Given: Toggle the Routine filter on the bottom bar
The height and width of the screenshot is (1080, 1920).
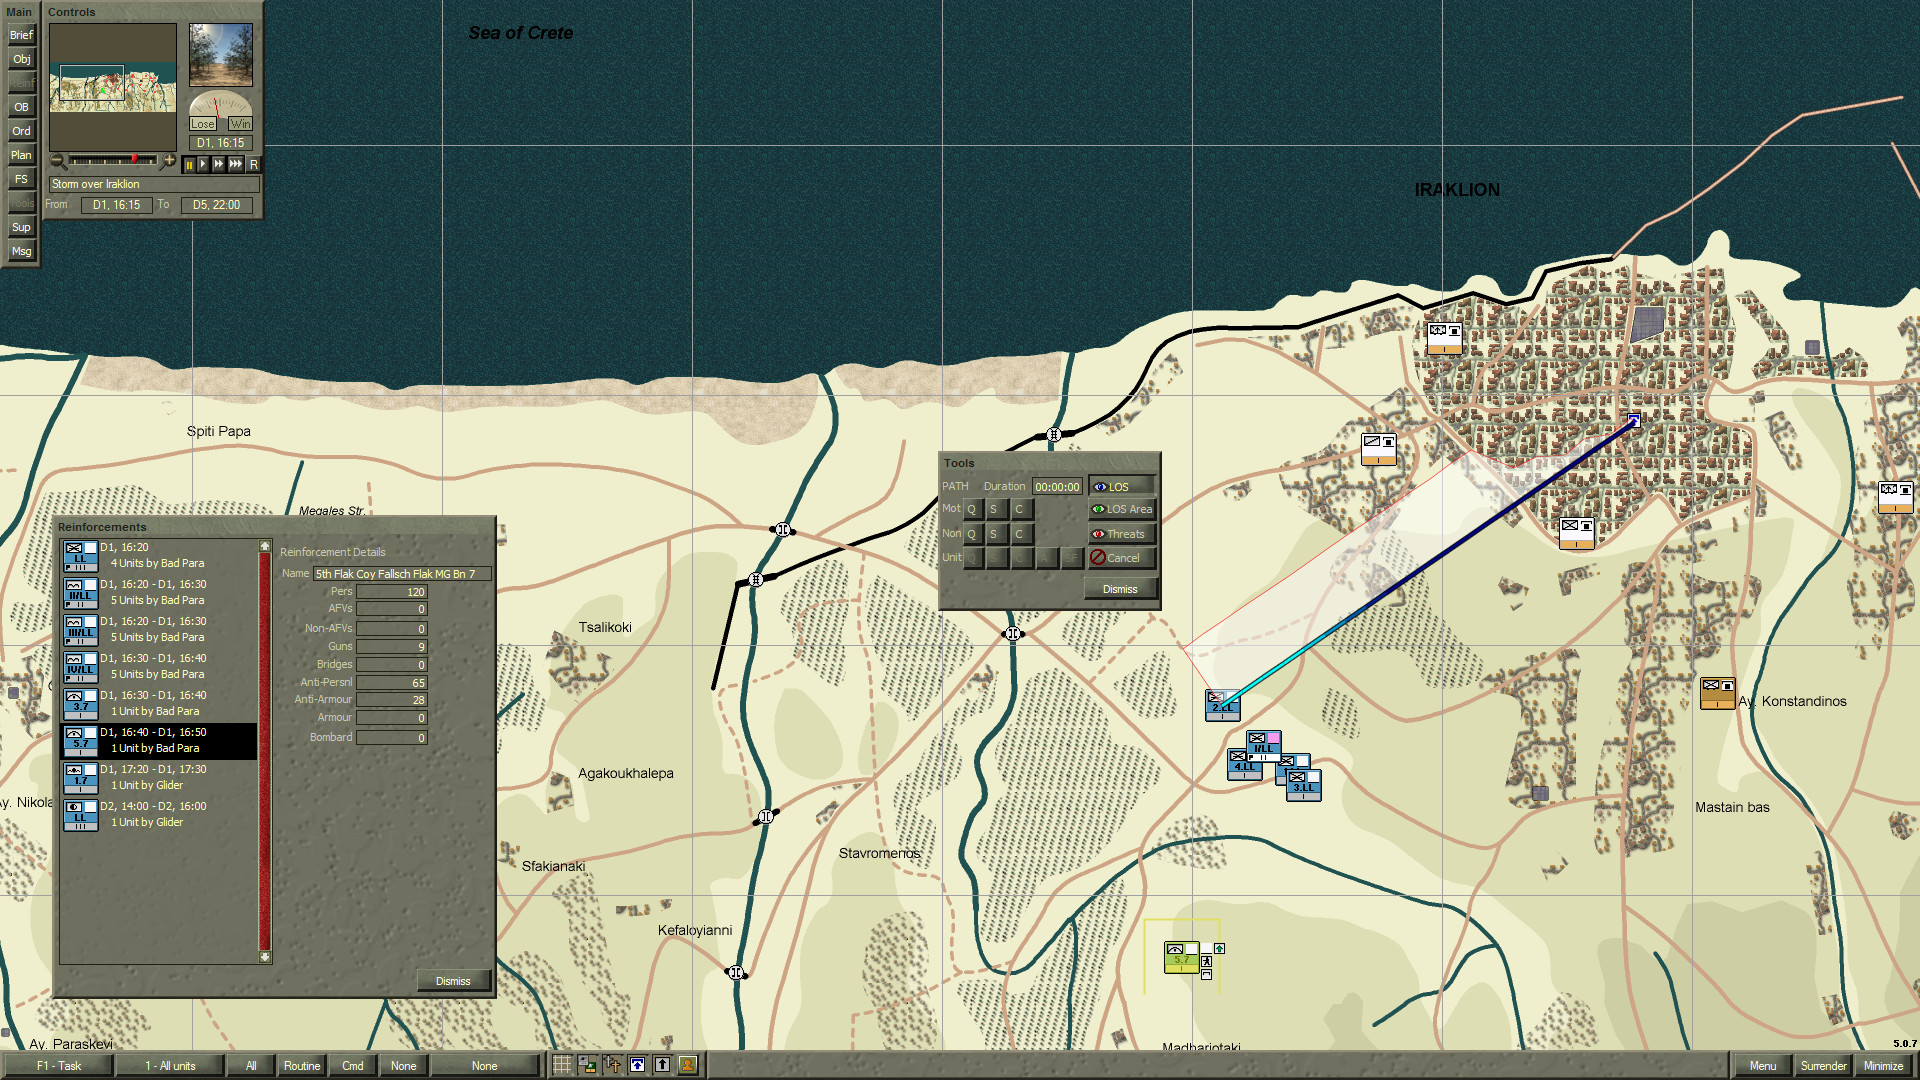Looking at the screenshot, I should pos(301,1066).
